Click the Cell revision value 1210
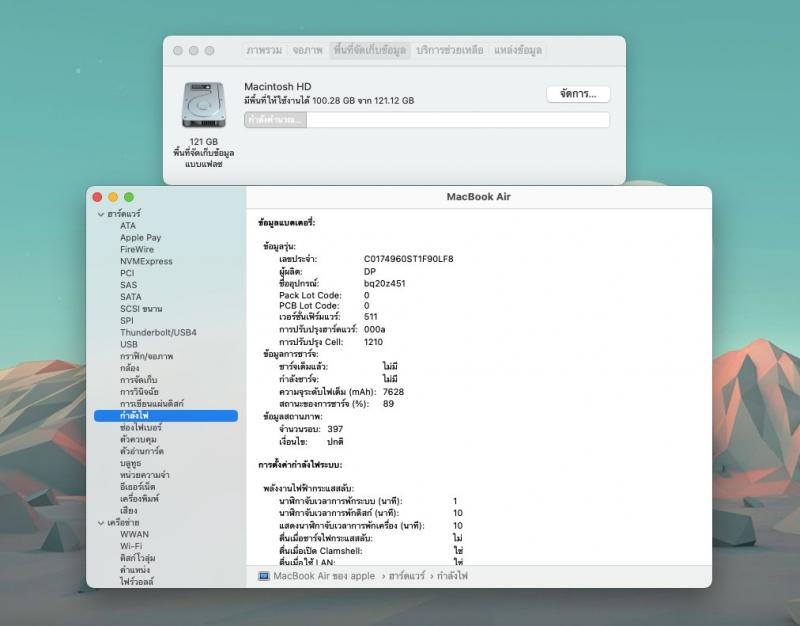Screen dimensions: 800x626 (373, 342)
